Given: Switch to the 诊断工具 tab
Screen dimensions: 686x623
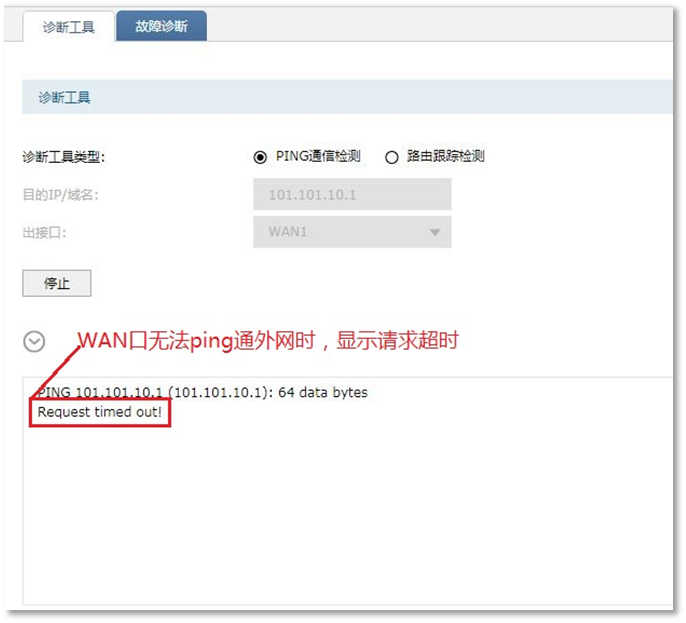Looking at the screenshot, I should [x=69, y=27].
